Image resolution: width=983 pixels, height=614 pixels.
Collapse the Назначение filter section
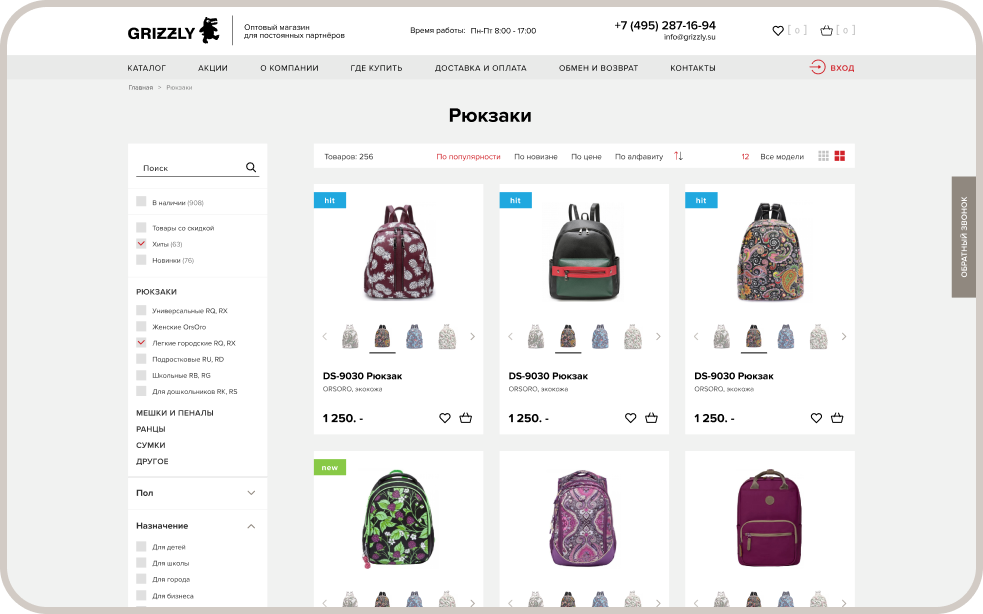[251, 526]
